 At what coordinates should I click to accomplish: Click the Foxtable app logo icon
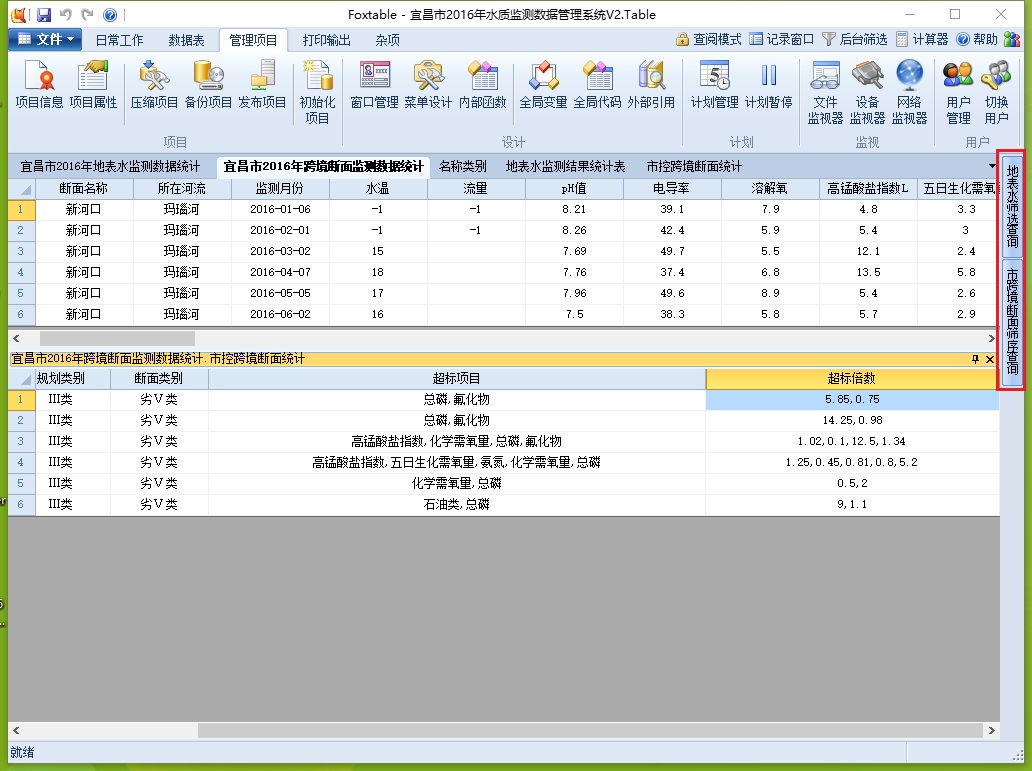point(20,14)
